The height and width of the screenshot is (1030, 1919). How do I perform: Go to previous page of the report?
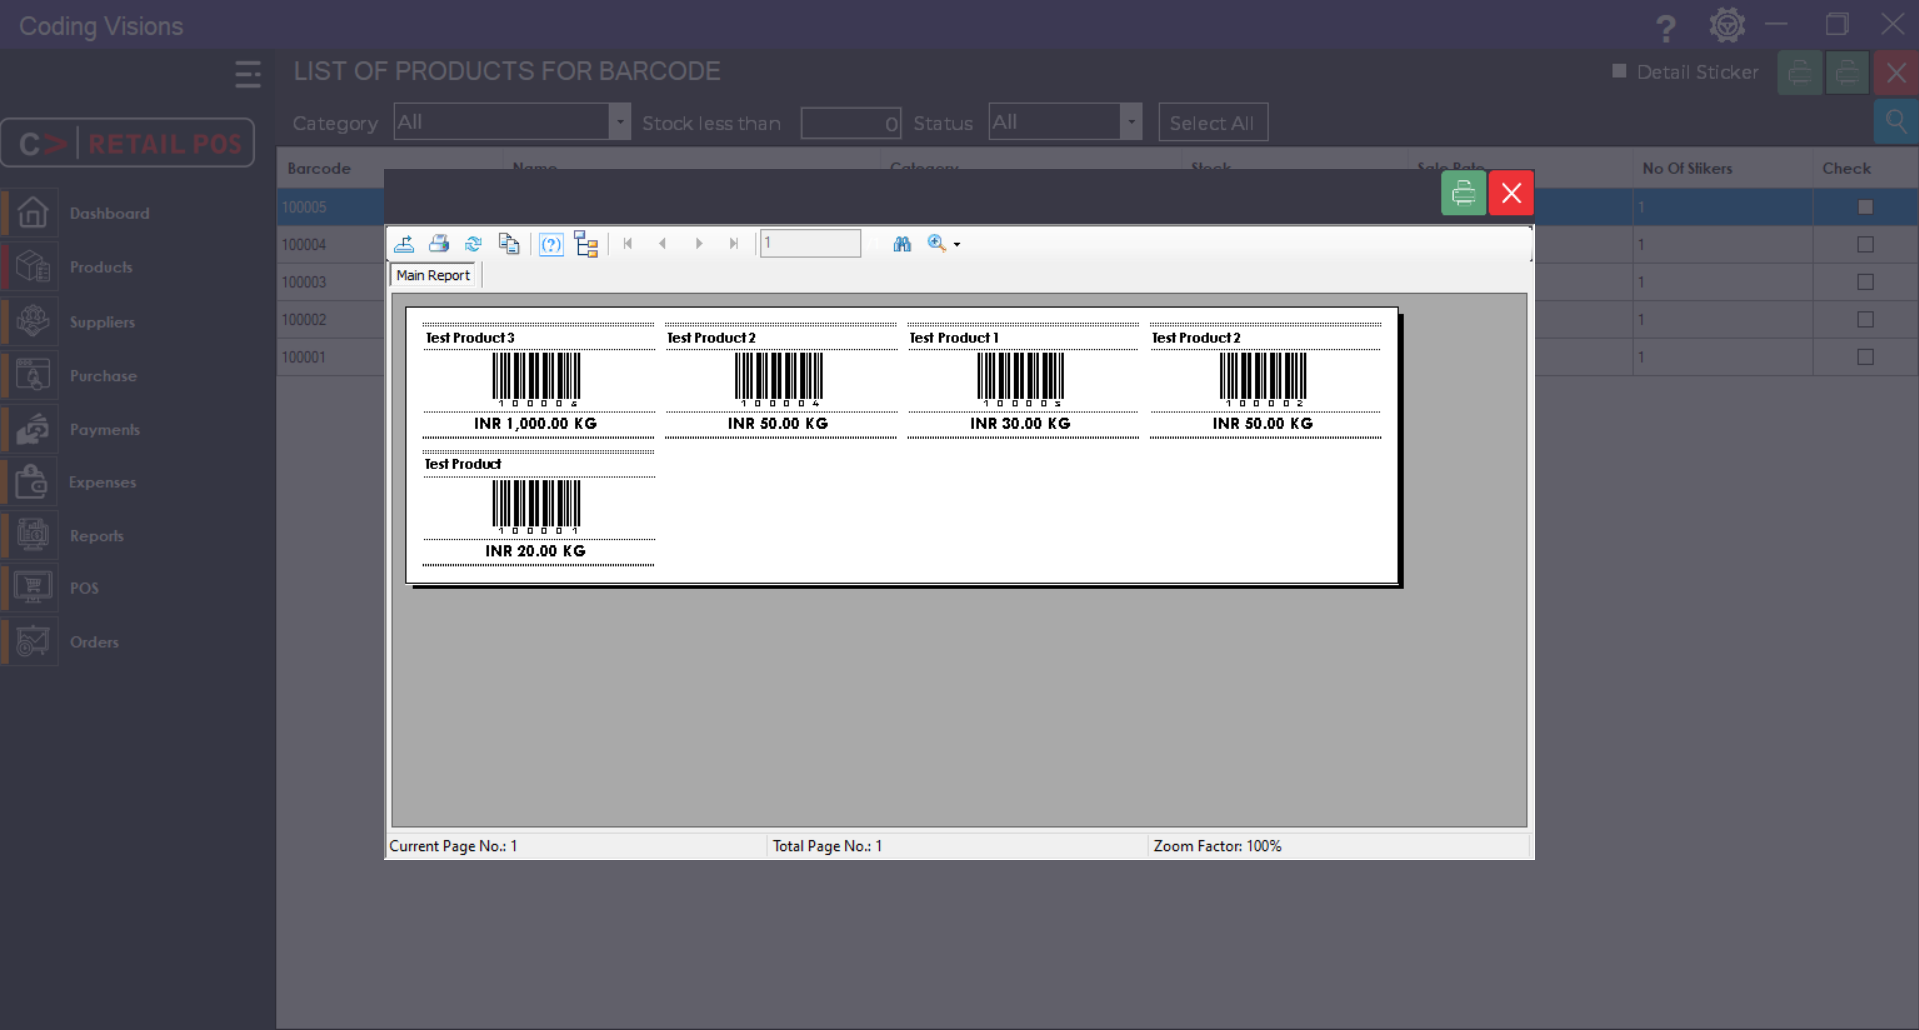[x=663, y=244]
